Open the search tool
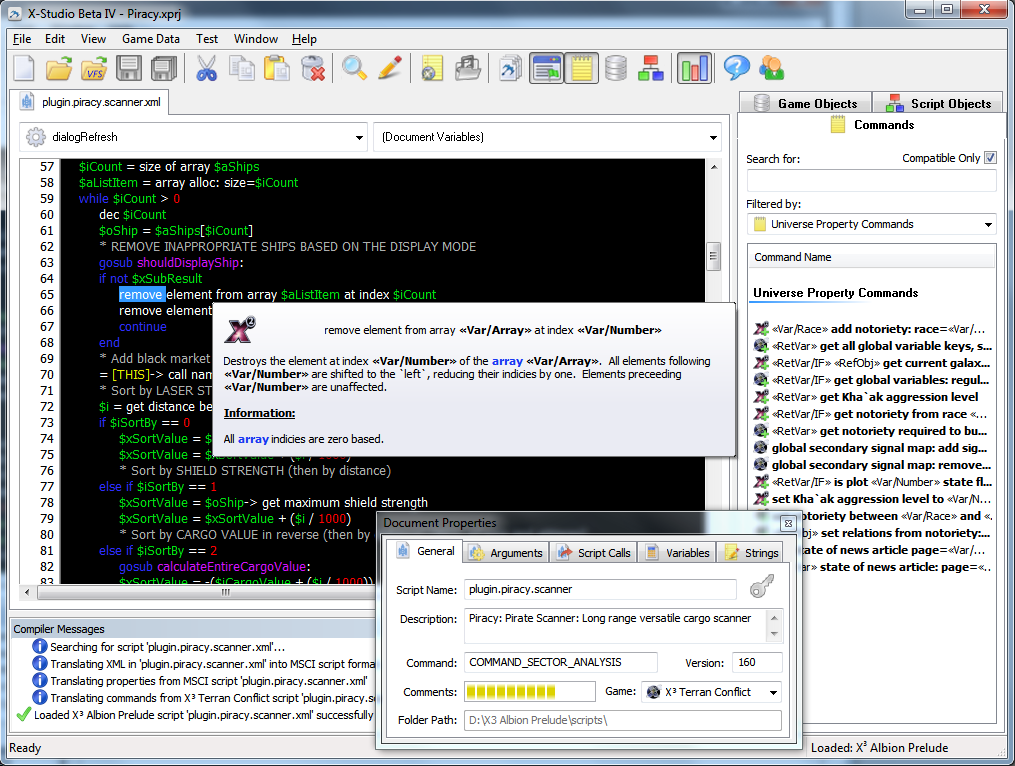 click(x=351, y=68)
